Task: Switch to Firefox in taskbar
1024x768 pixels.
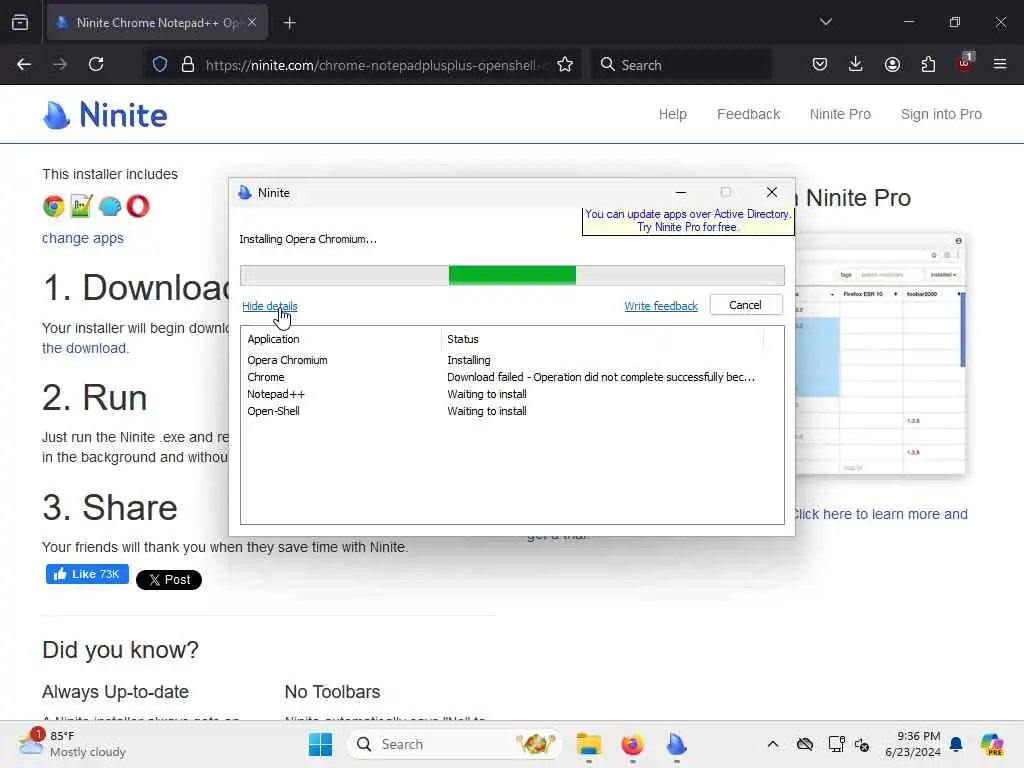Action: 632,744
